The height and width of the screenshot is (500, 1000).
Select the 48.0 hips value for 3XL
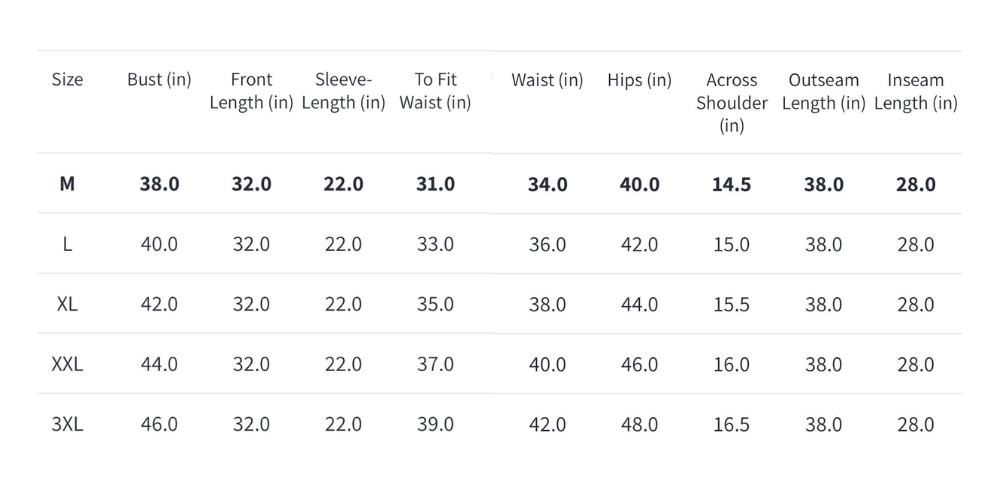tap(639, 424)
